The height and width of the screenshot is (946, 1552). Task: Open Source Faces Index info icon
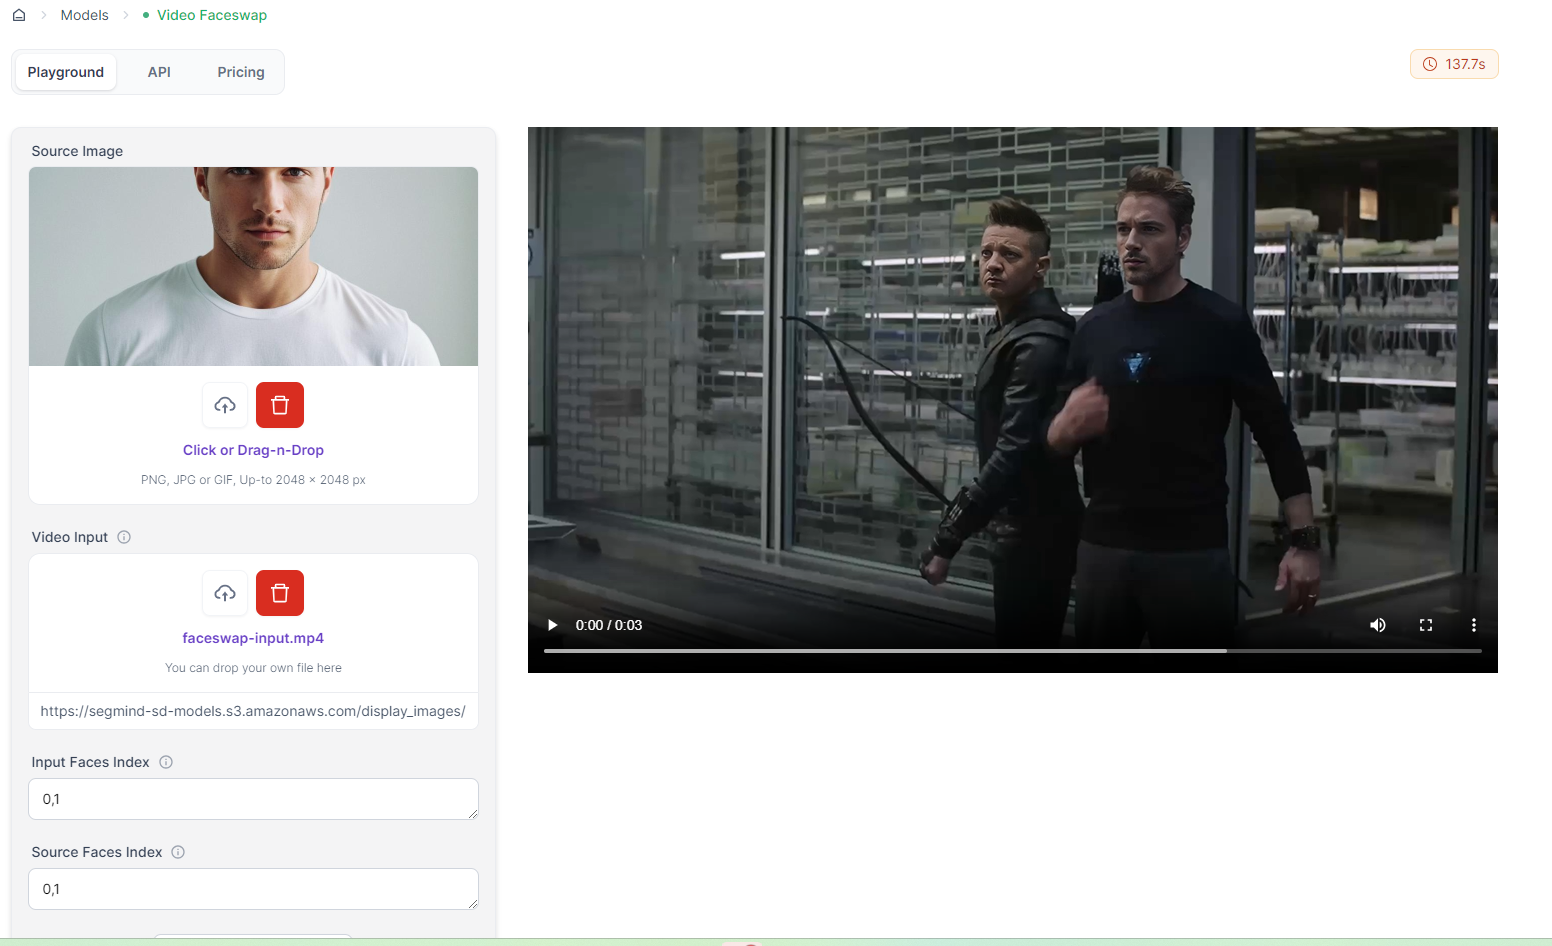click(x=178, y=852)
